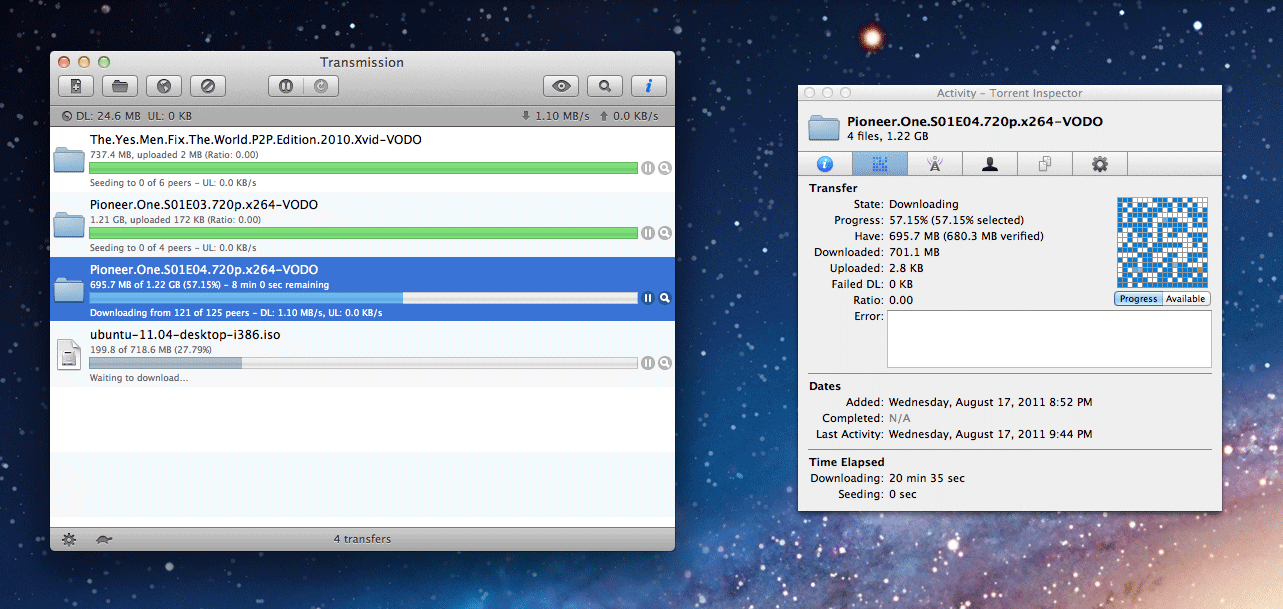Image resolution: width=1283 pixels, height=609 pixels.
Task: Resume the ubuntu-11.04 torrent
Action: [648, 363]
